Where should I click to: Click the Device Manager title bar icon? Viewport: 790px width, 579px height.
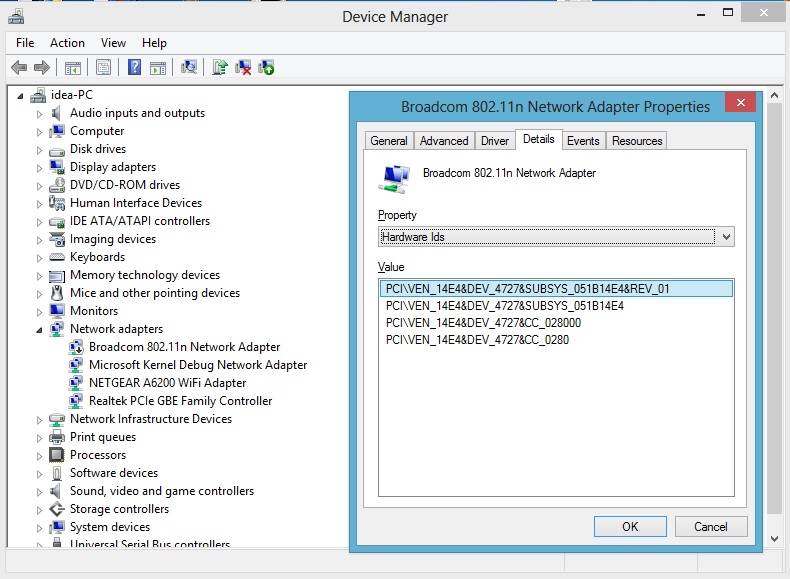tap(16, 17)
